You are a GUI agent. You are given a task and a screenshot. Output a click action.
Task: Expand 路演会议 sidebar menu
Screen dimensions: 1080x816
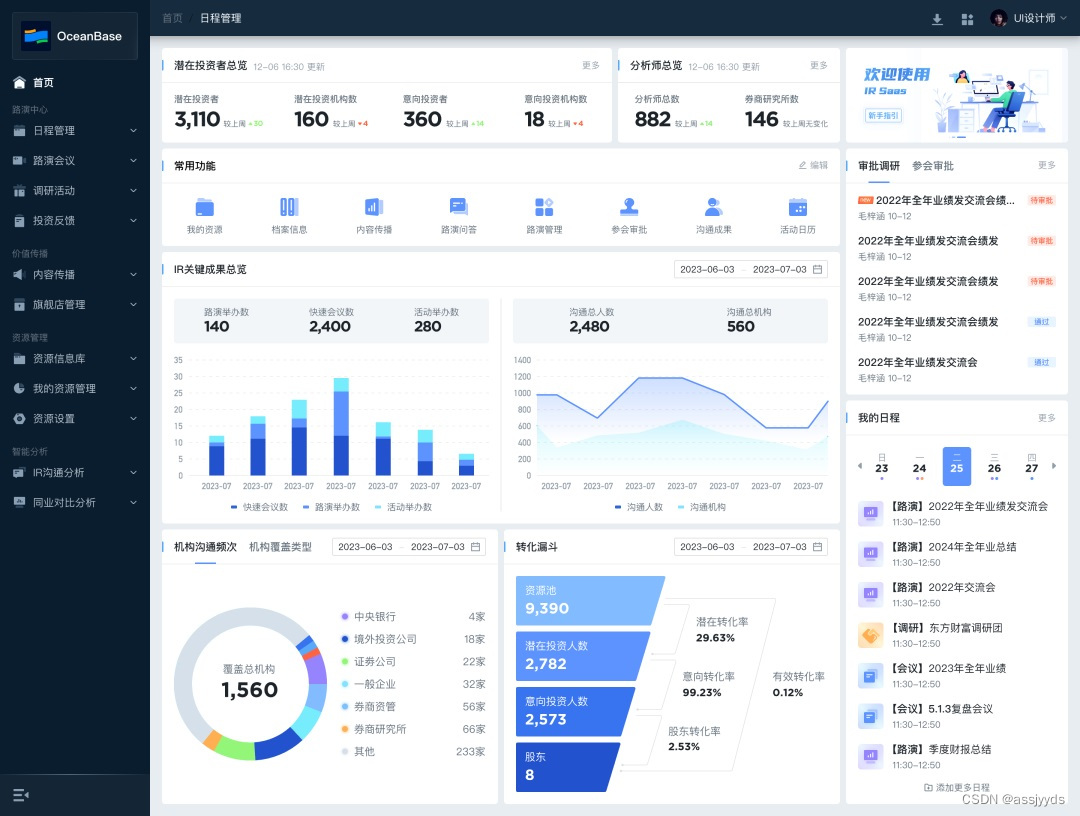click(x=134, y=160)
